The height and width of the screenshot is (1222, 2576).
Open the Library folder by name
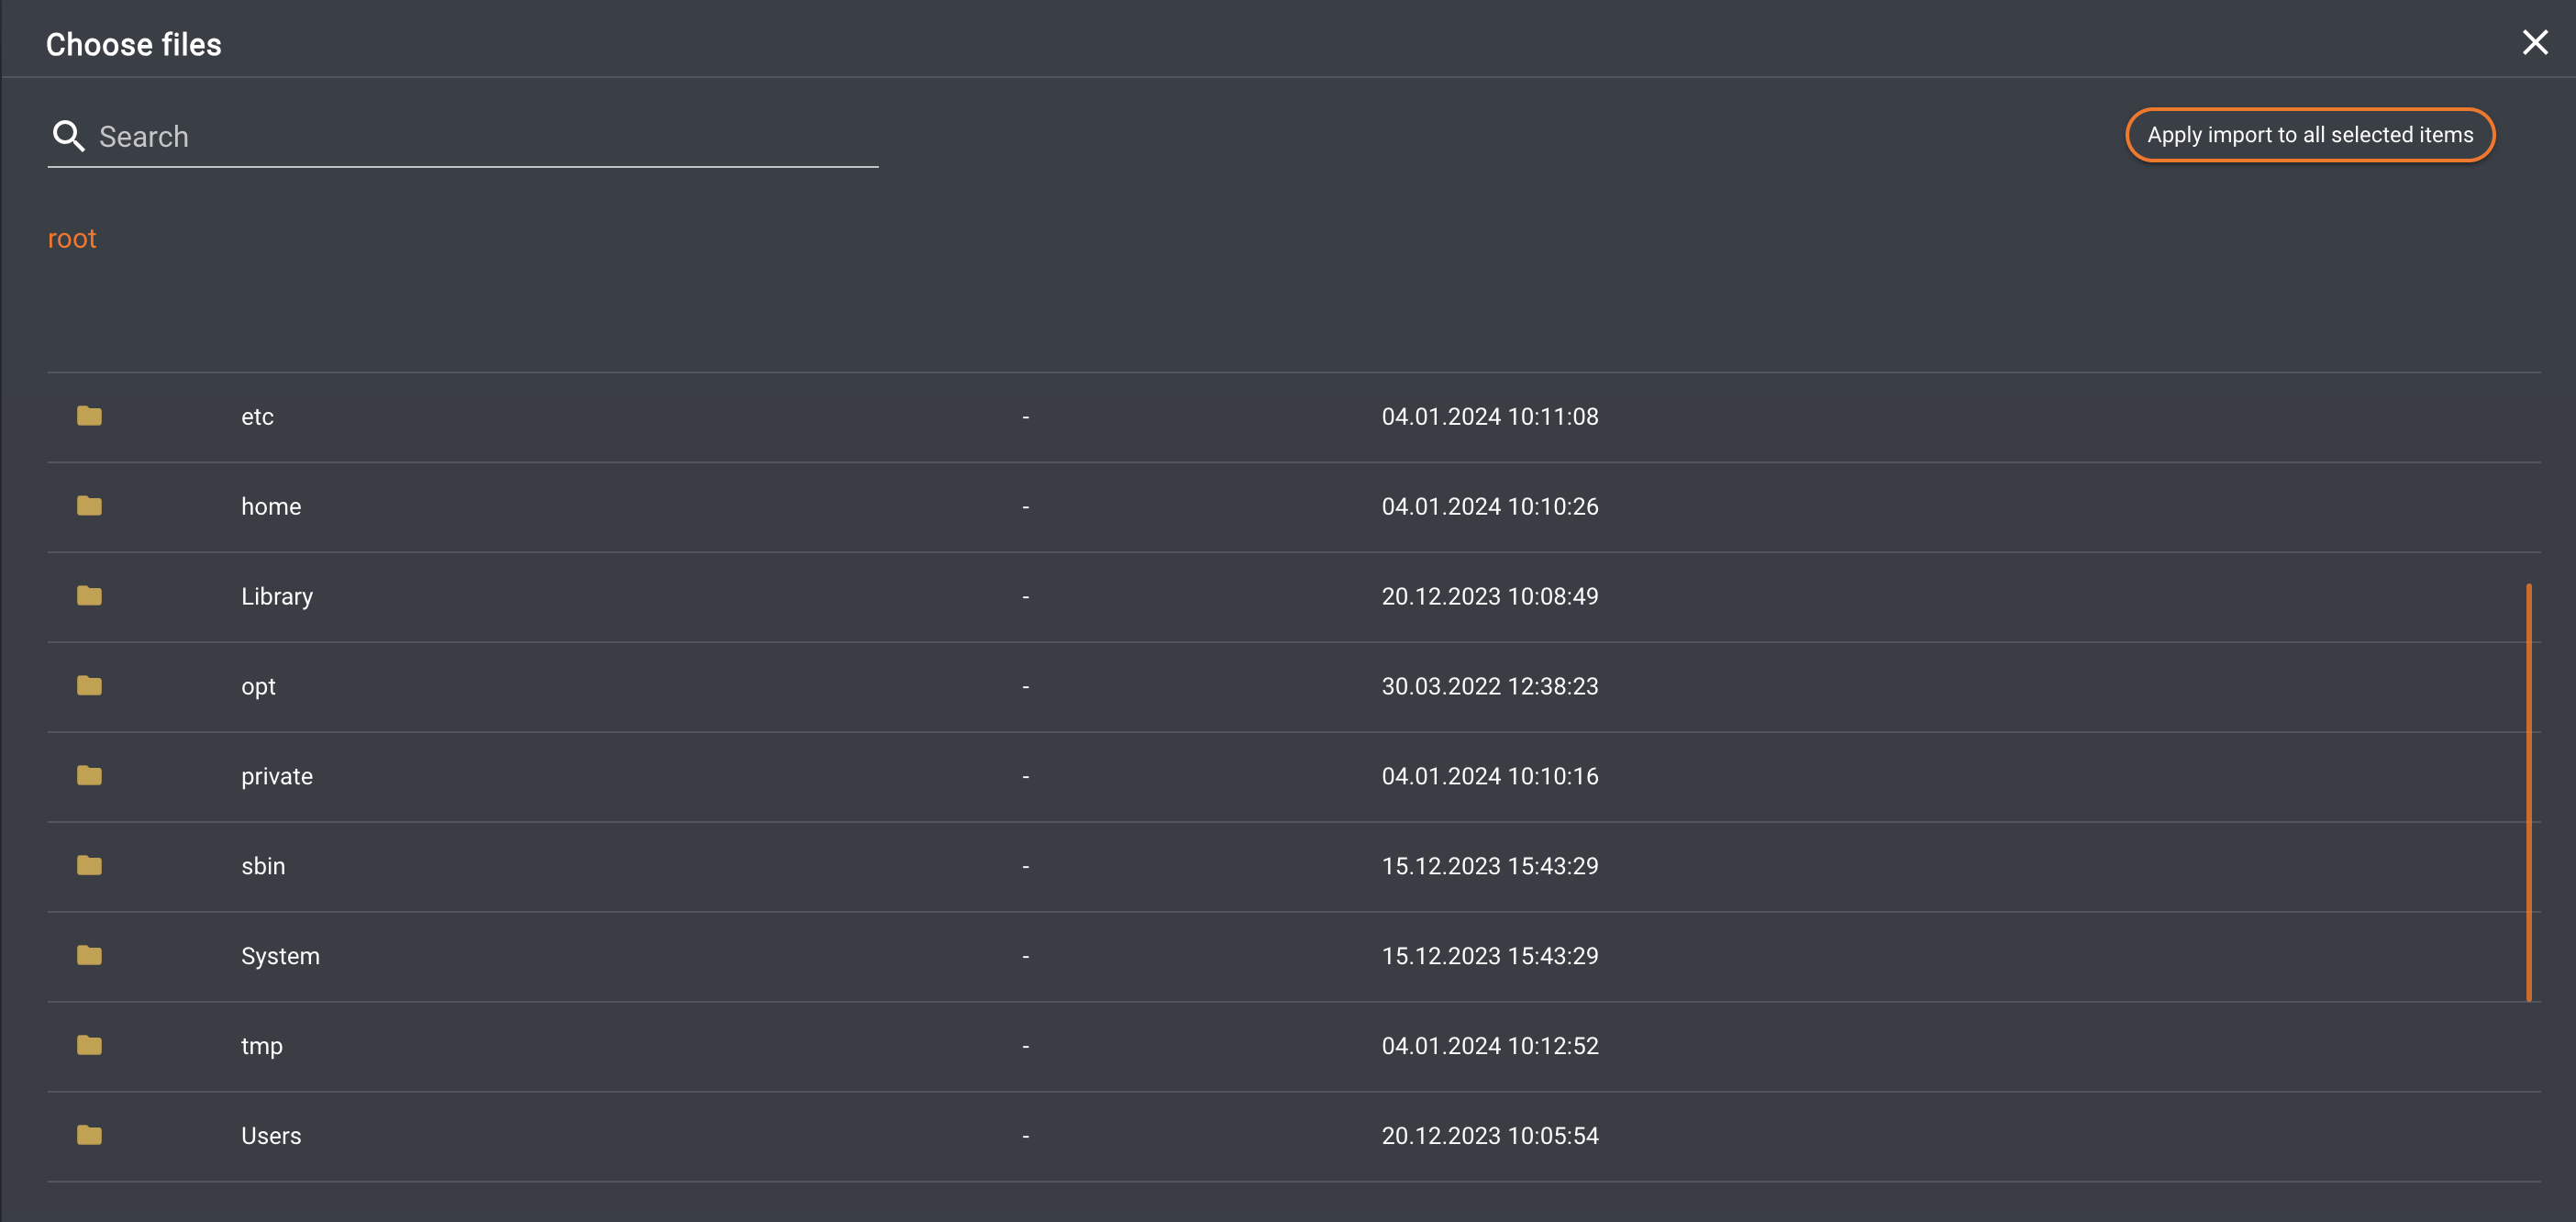coord(277,597)
